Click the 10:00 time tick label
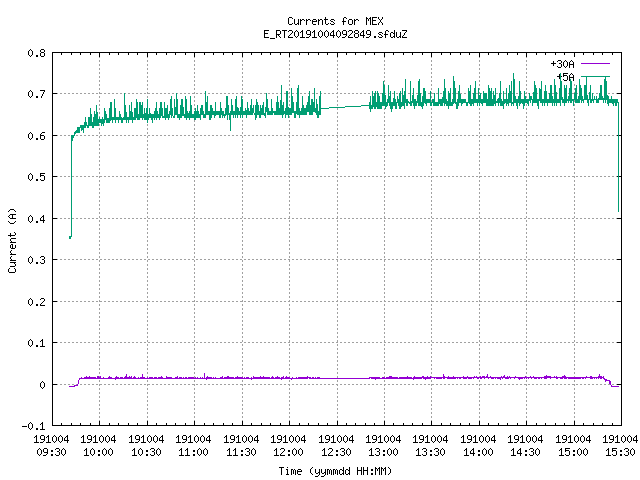Image resolution: width=640 pixels, height=480 pixels. coord(98,452)
